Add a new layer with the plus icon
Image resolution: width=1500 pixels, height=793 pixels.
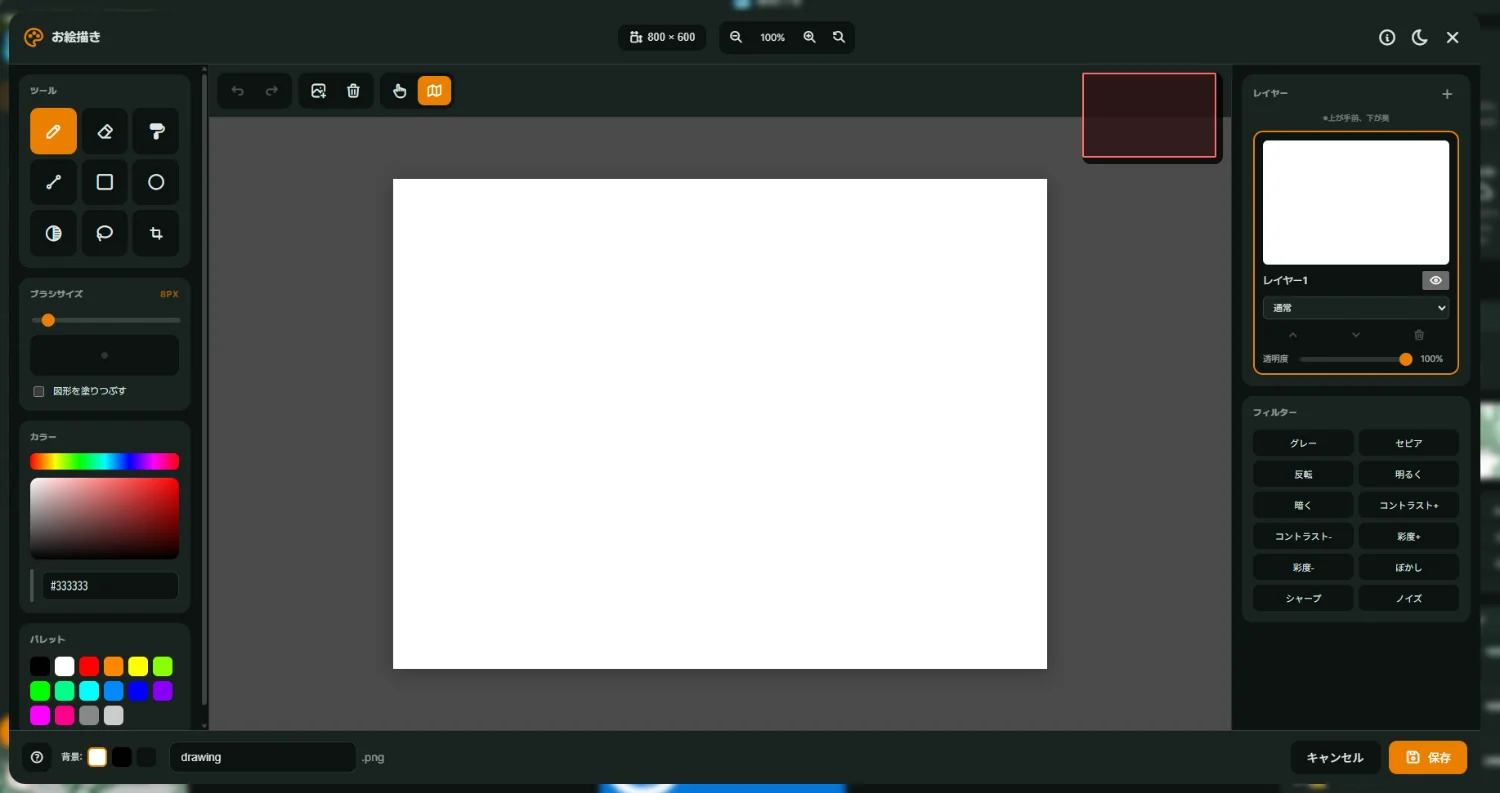[1446, 94]
